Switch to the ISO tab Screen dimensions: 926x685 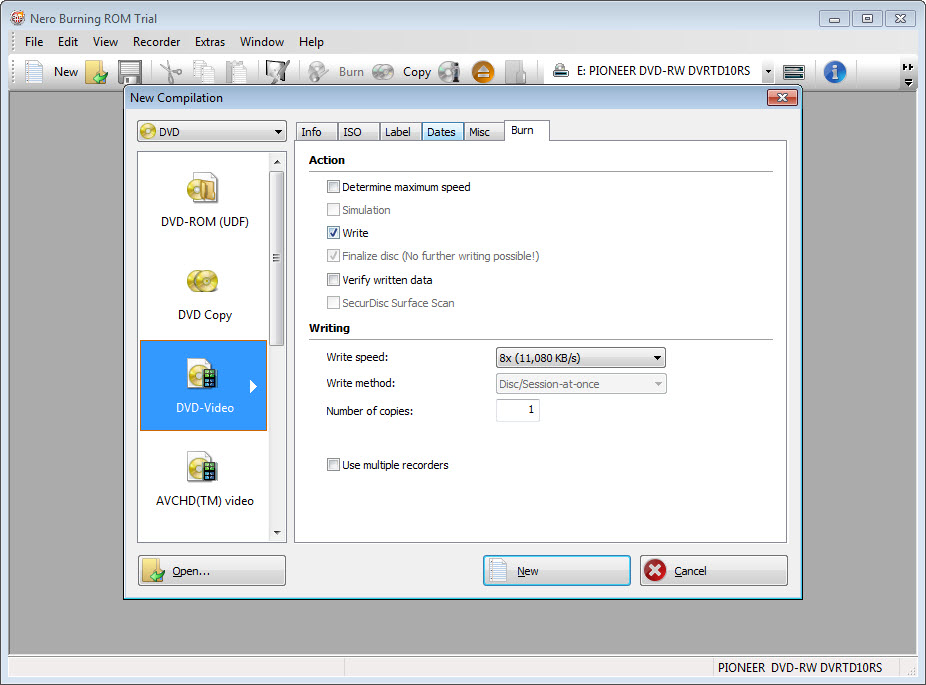click(357, 132)
